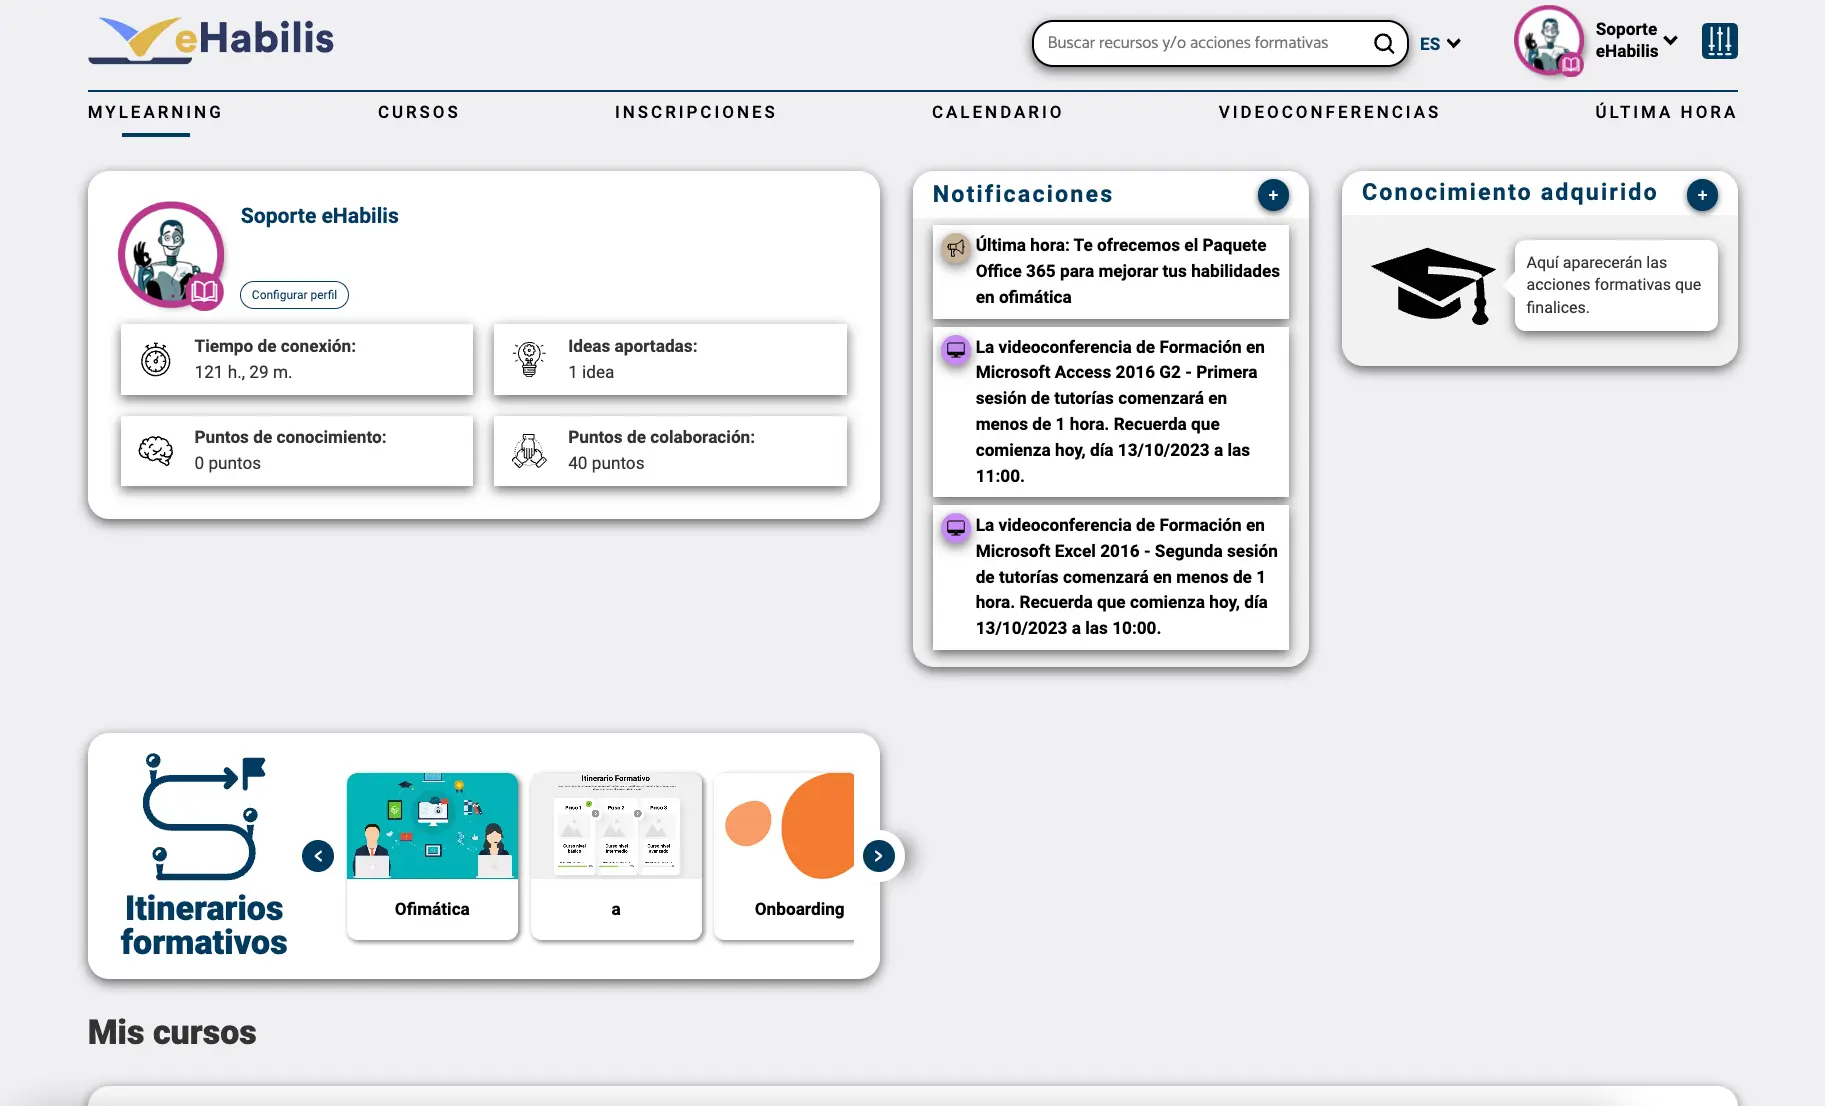Open the Soporte eHabilis user menu
Image resolution: width=1825 pixels, height=1106 pixels.
coord(1636,41)
